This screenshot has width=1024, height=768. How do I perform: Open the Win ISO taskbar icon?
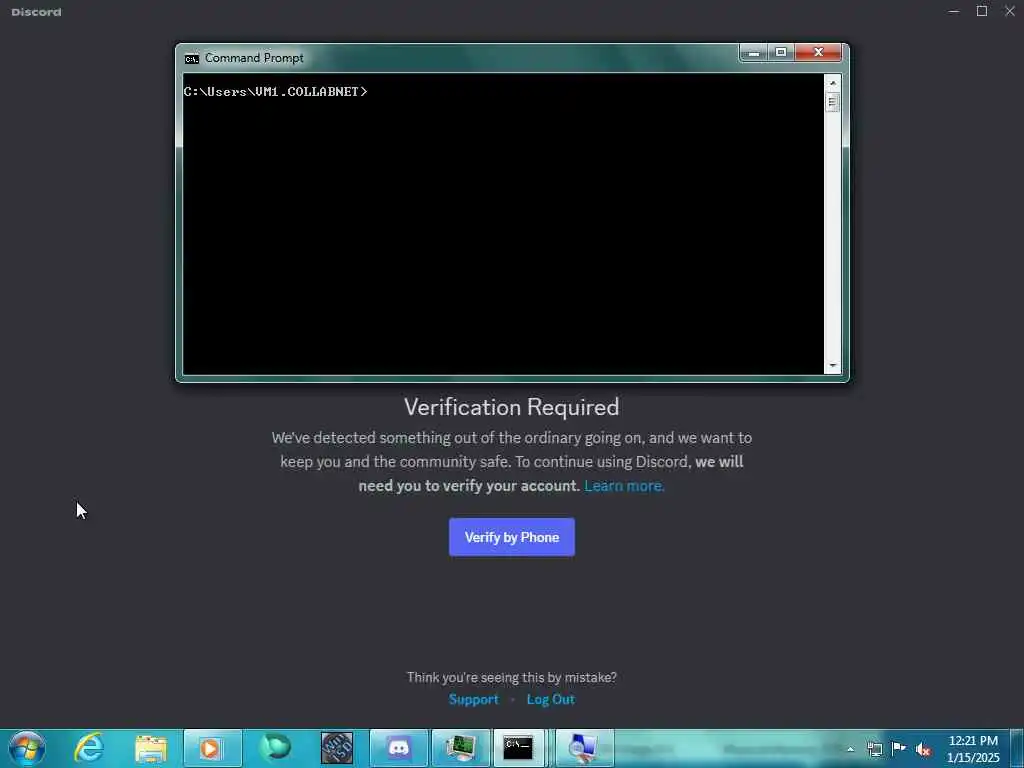pos(337,748)
